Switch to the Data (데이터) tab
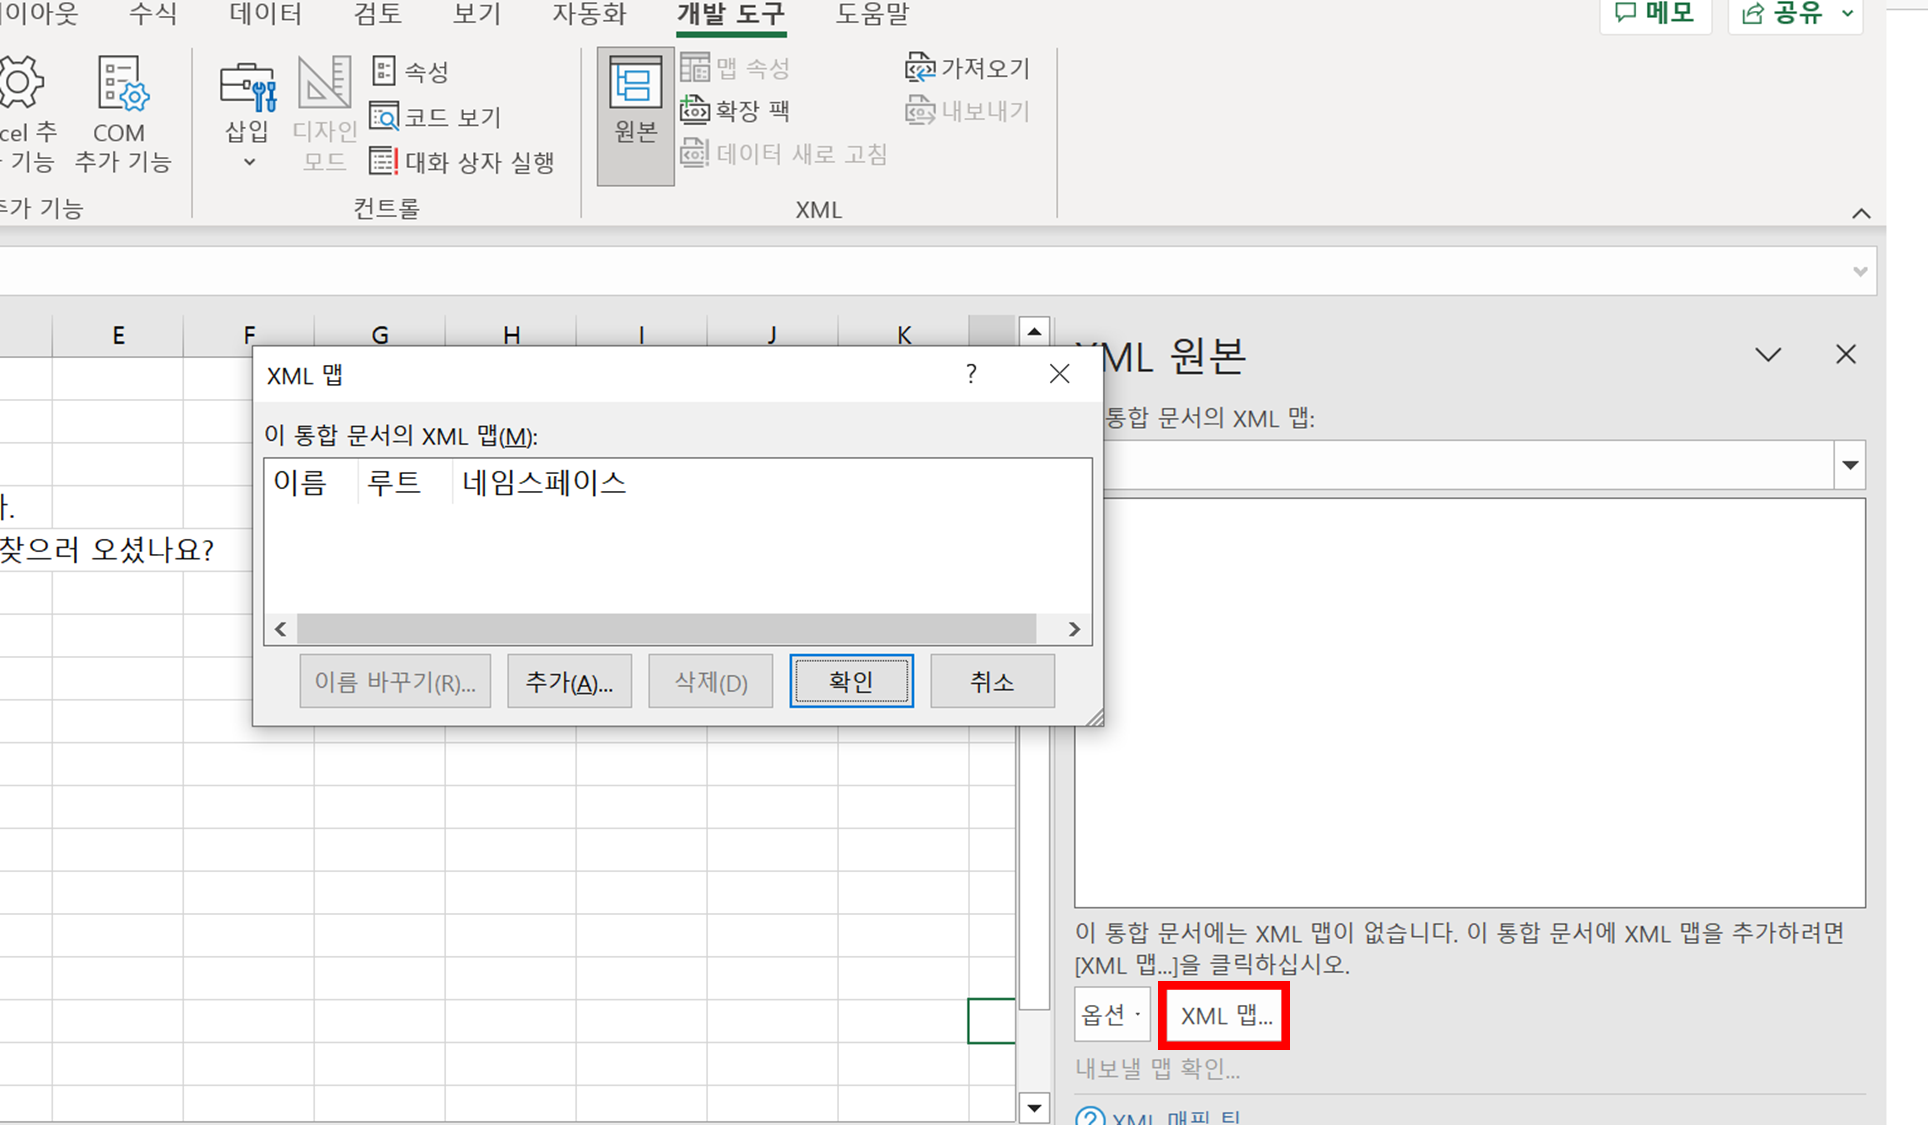Screen dimensions: 1928x1125 tap(265, 14)
